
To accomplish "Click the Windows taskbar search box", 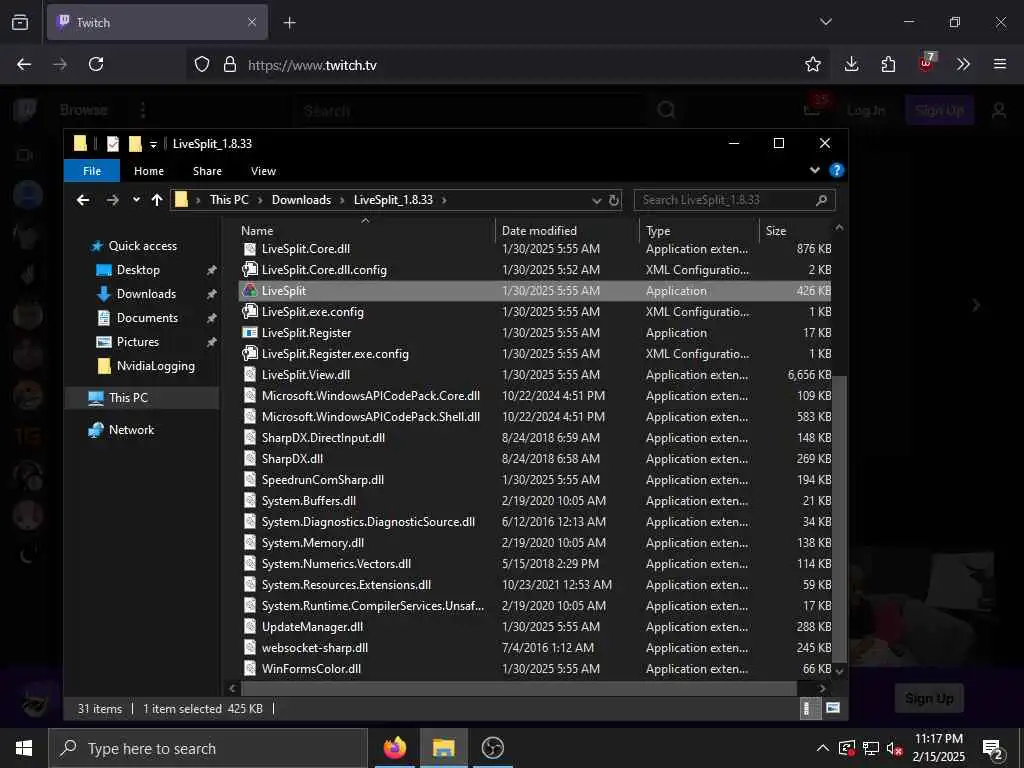I will pyautogui.click(x=208, y=748).
